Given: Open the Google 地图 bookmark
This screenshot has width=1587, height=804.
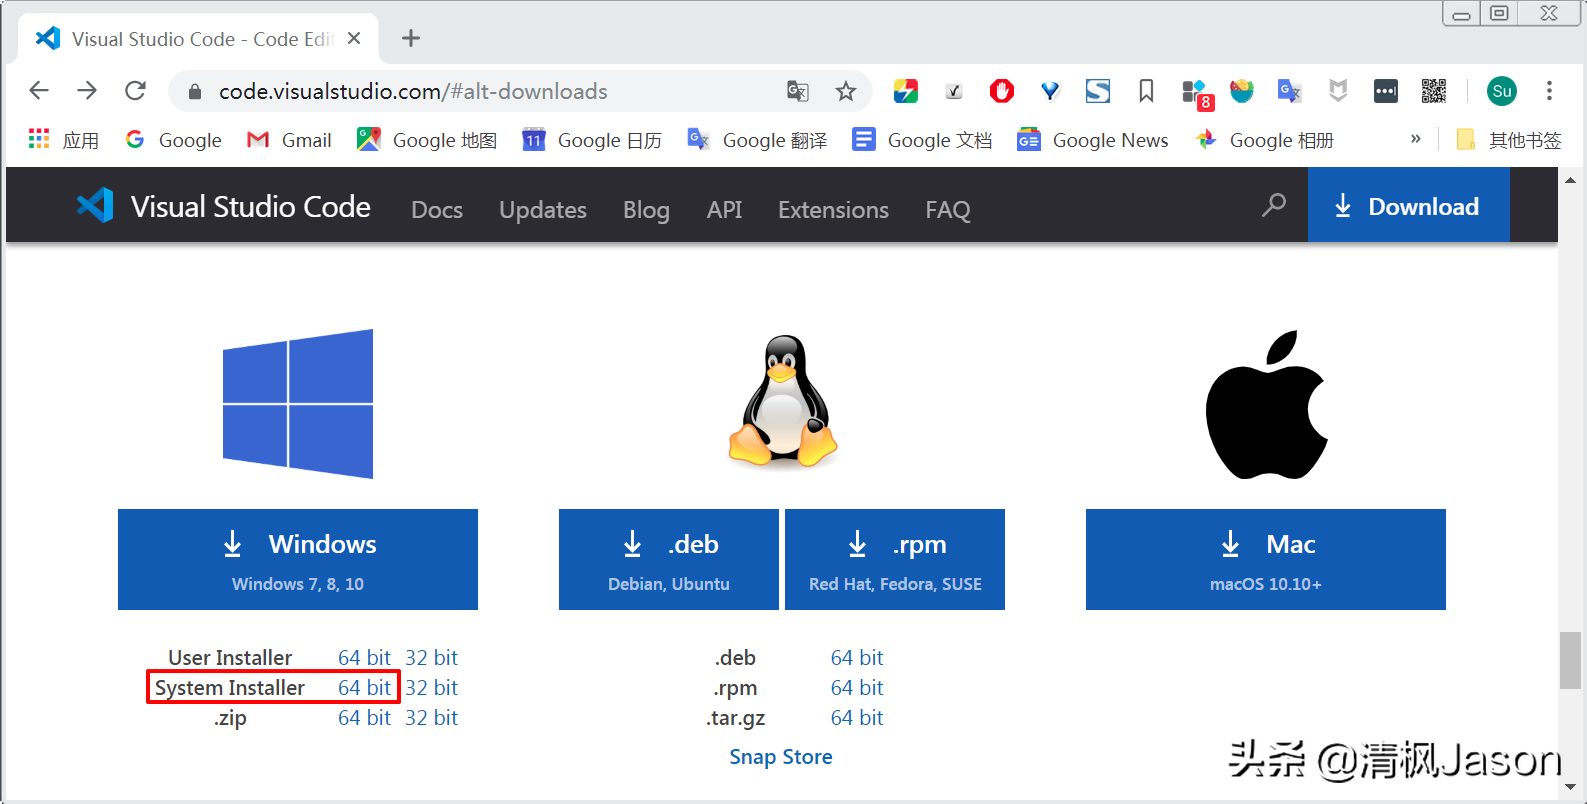Looking at the screenshot, I should click(427, 140).
